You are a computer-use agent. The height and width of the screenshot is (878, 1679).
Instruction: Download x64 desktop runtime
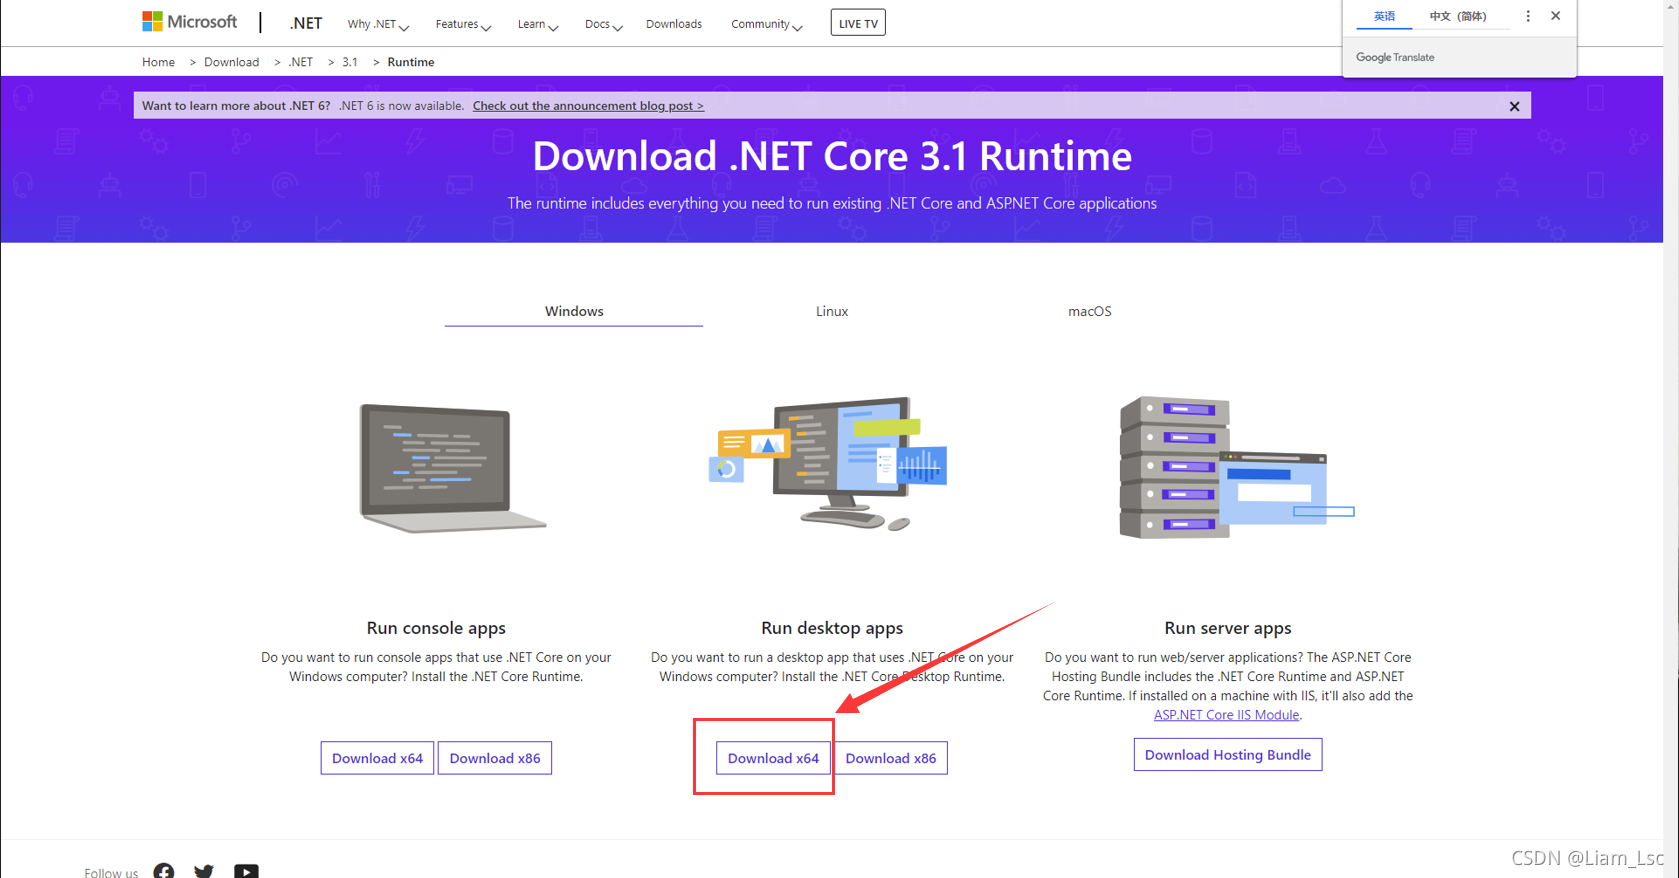(773, 758)
